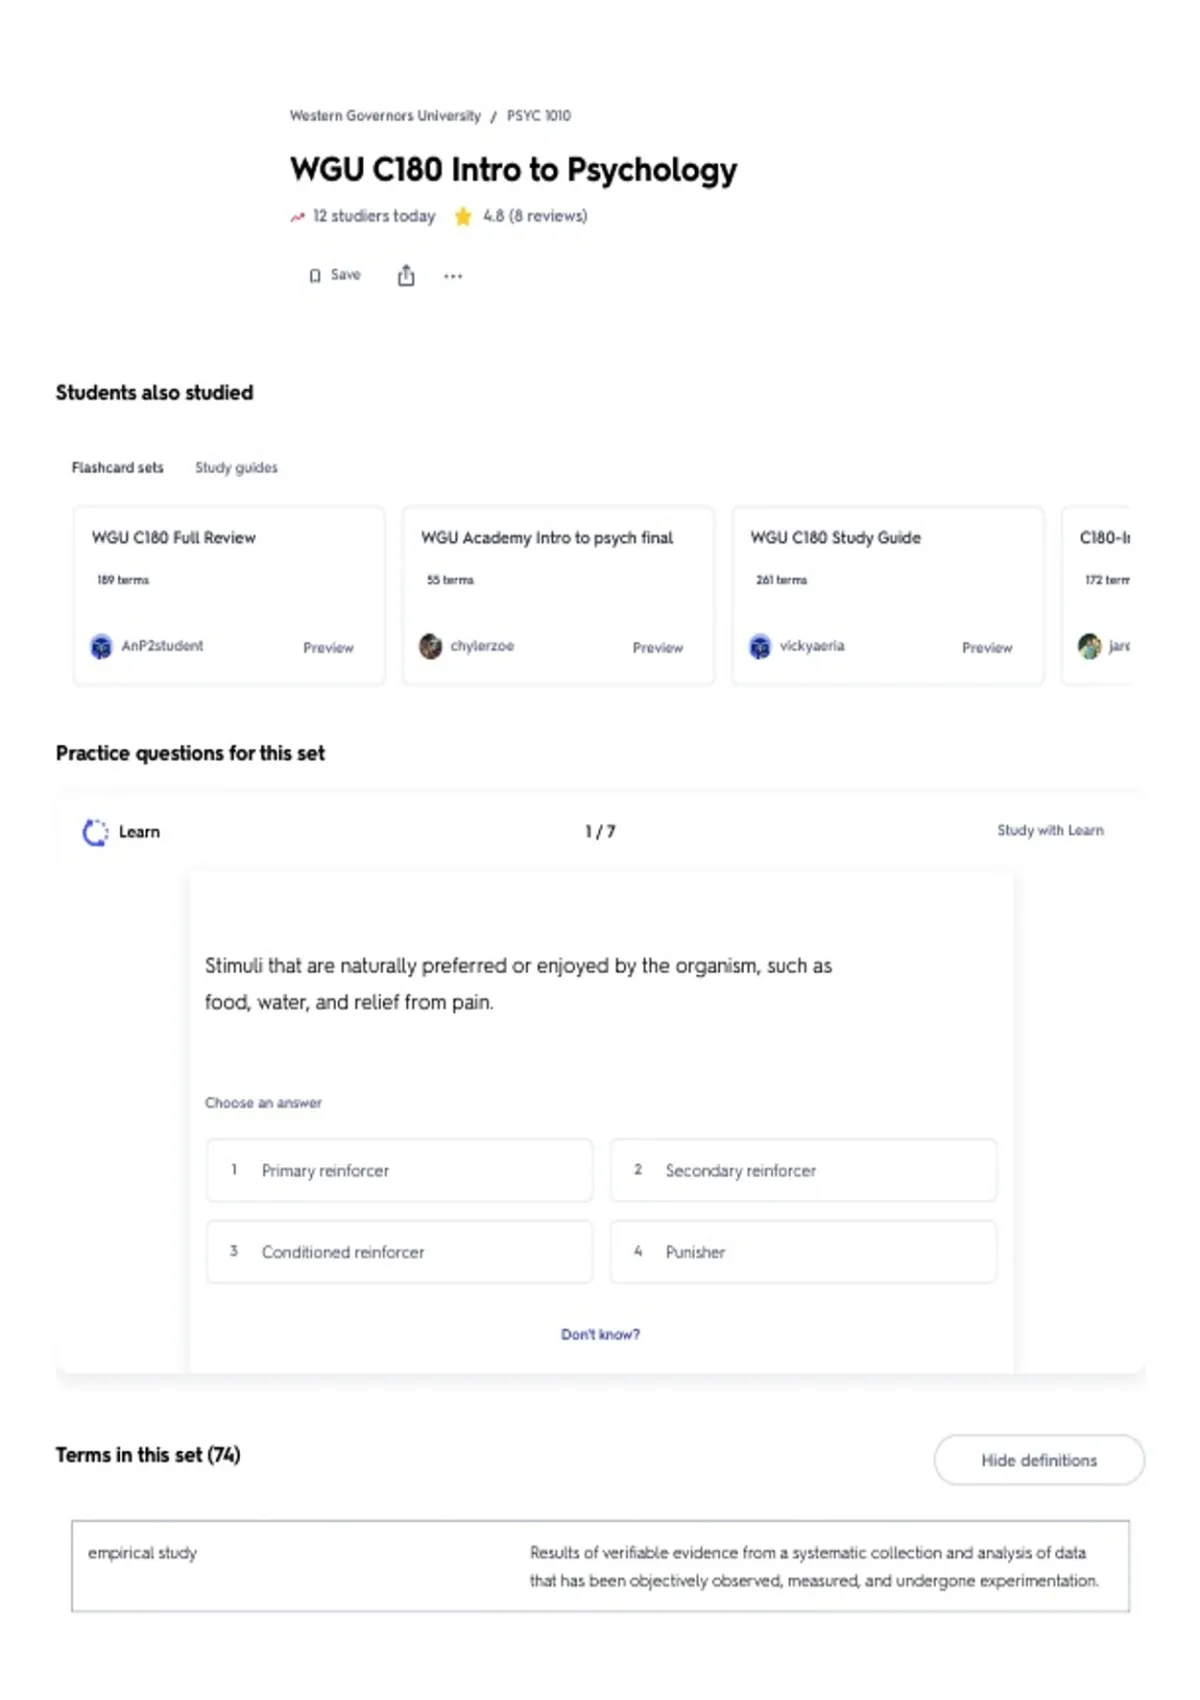The width and height of the screenshot is (1200, 1700).
Task: Click the Learn spinner icon
Action: (95, 832)
